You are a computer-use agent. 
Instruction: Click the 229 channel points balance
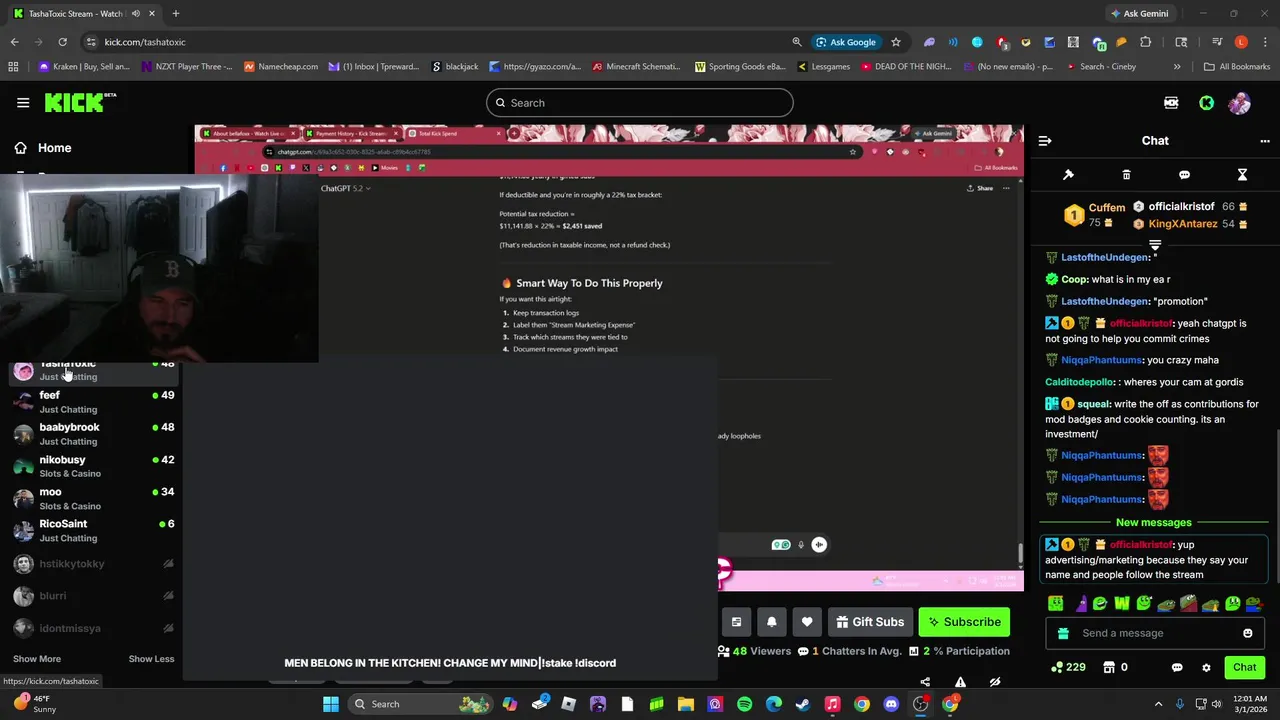(x=1068, y=667)
